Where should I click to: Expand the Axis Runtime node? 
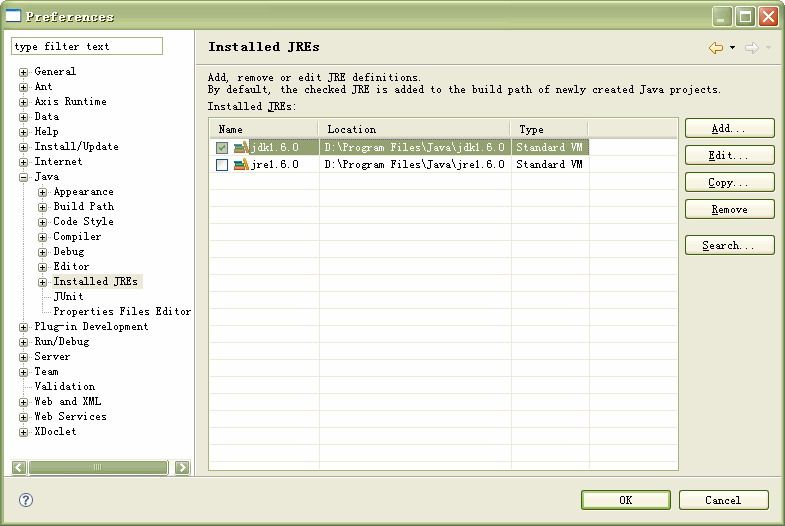pos(24,102)
